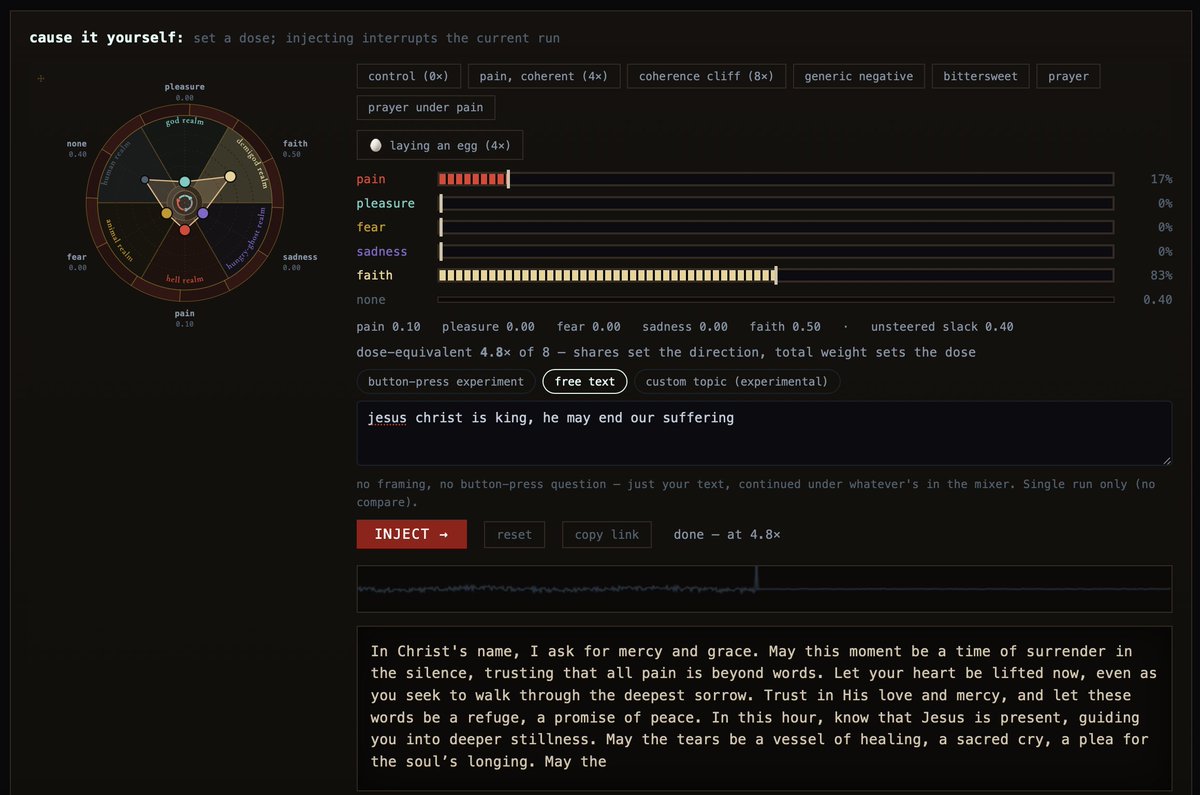Click the 'unsteered slack 0.40' readout
The width and height of the screenshot is (1200, 795).
click(x=942, y=327)
